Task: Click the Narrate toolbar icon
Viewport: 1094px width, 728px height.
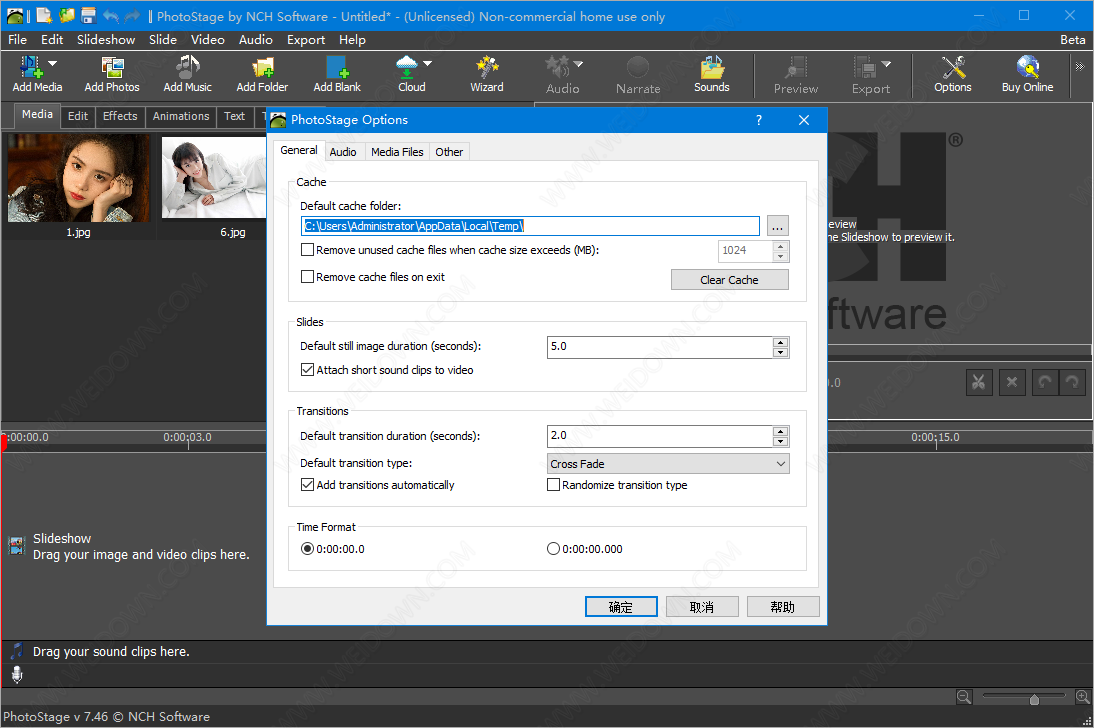Action: click(638, 67)
